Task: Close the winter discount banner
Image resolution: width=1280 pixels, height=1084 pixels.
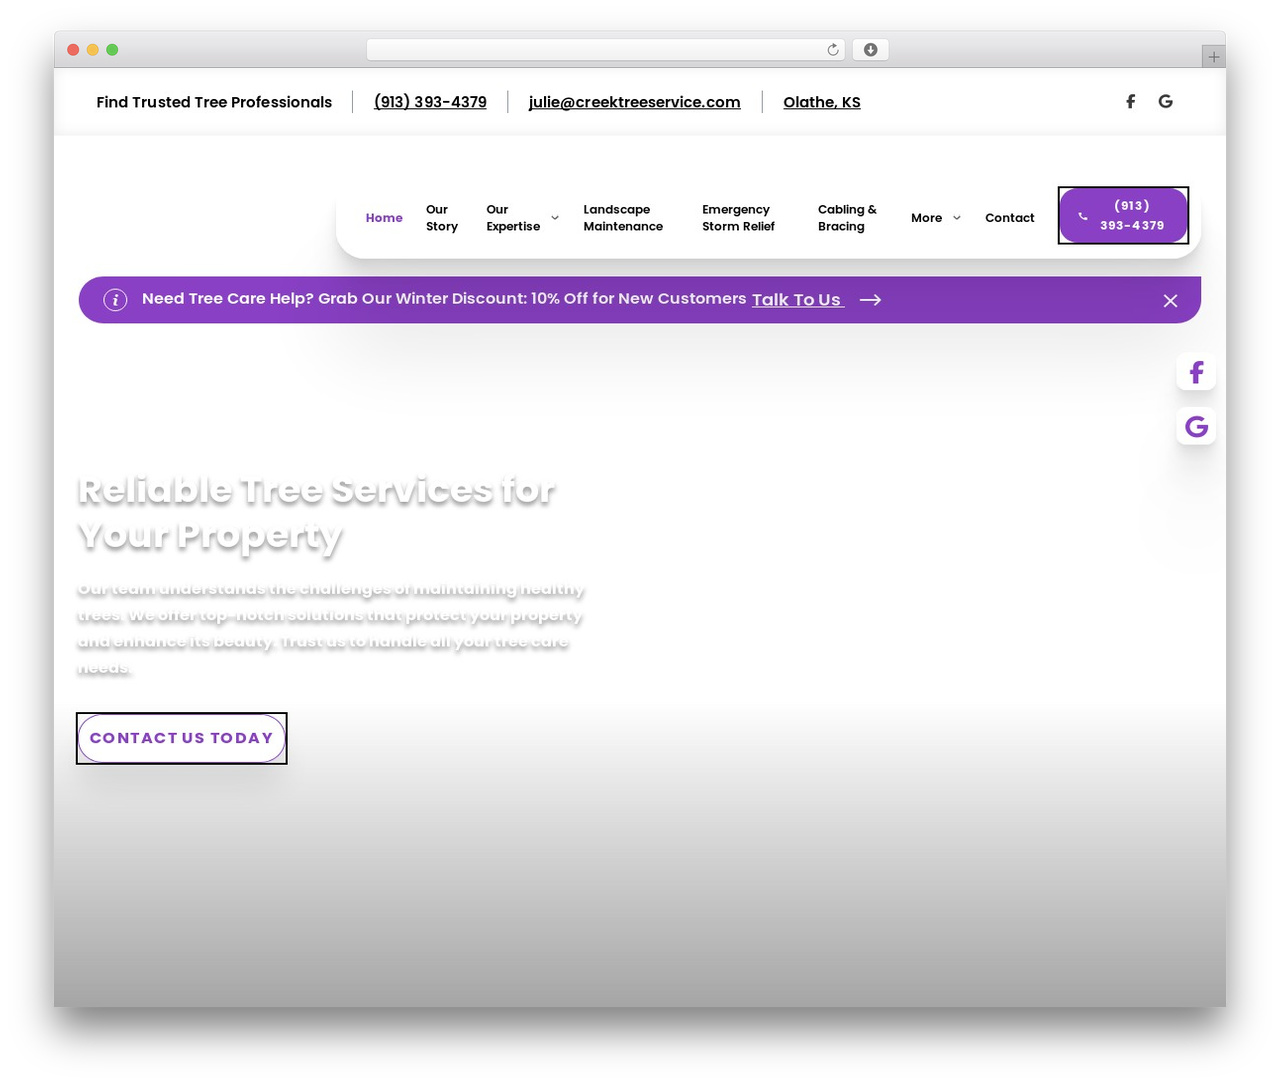Action: coord(1170,300)
